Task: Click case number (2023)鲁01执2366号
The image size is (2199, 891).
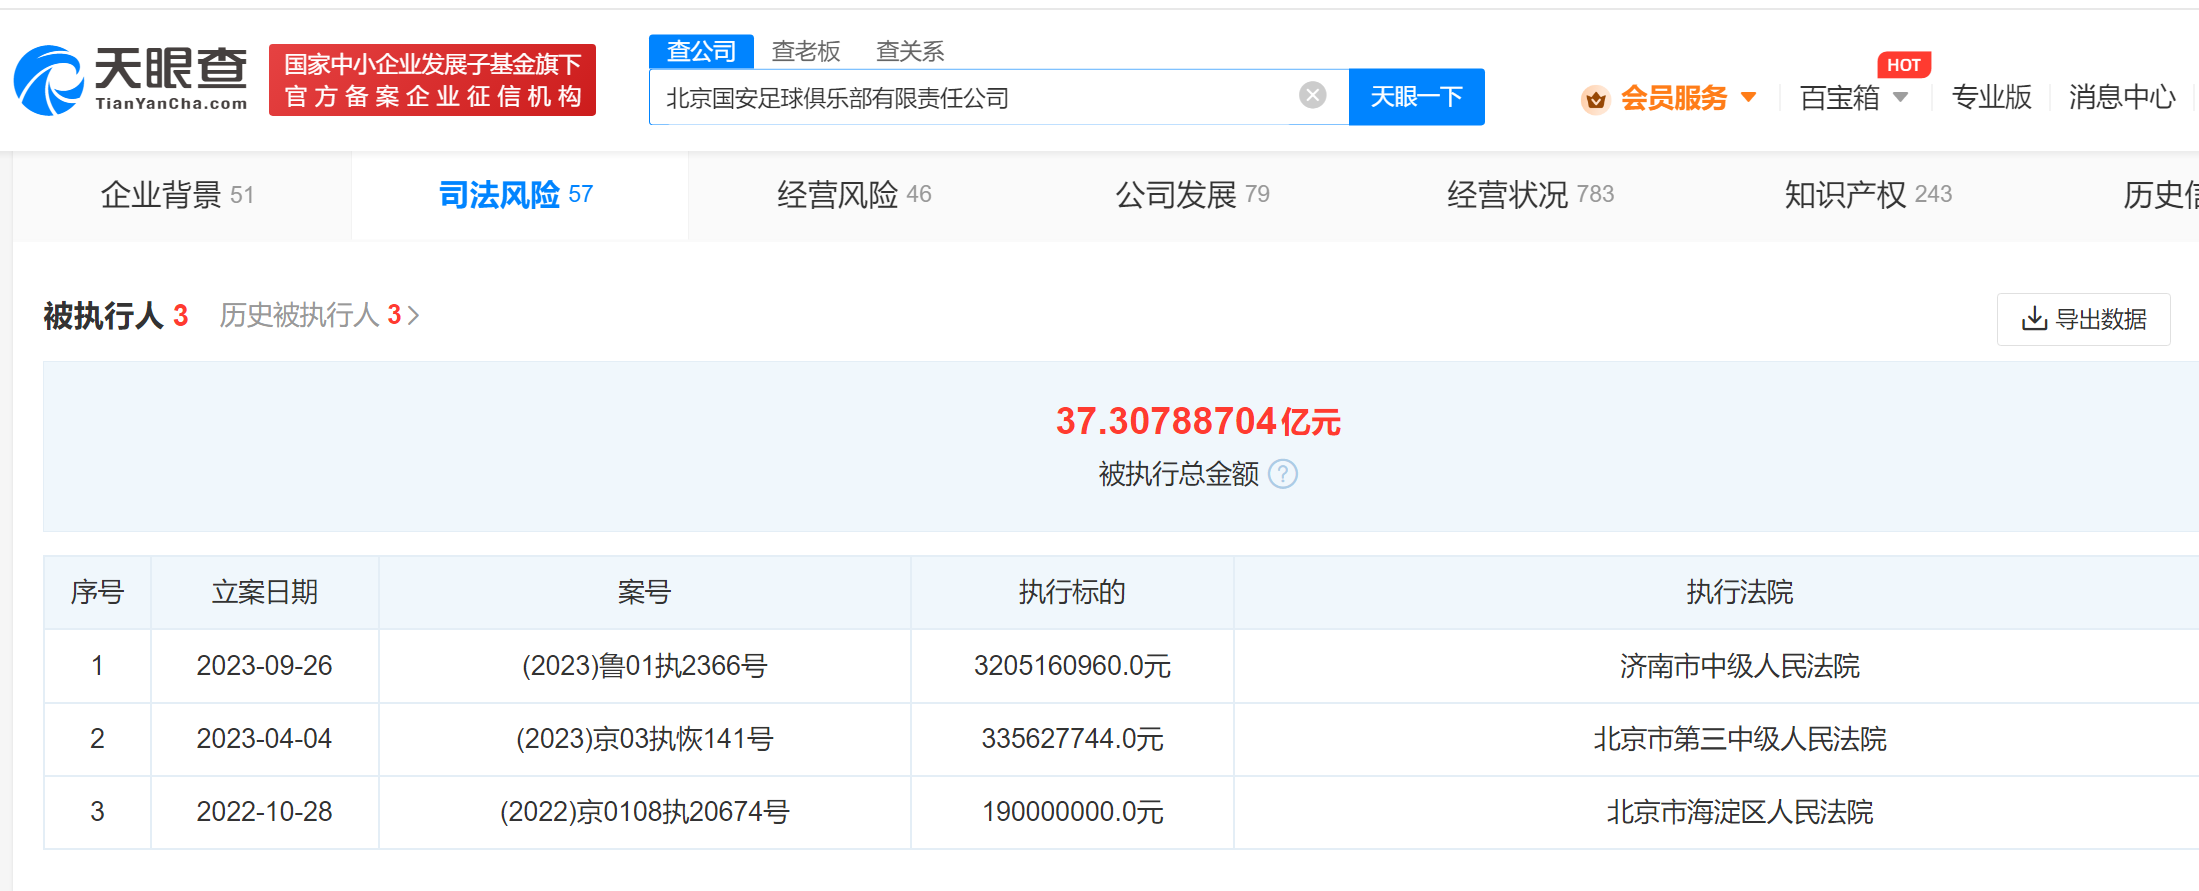Action: click(644, 666)
